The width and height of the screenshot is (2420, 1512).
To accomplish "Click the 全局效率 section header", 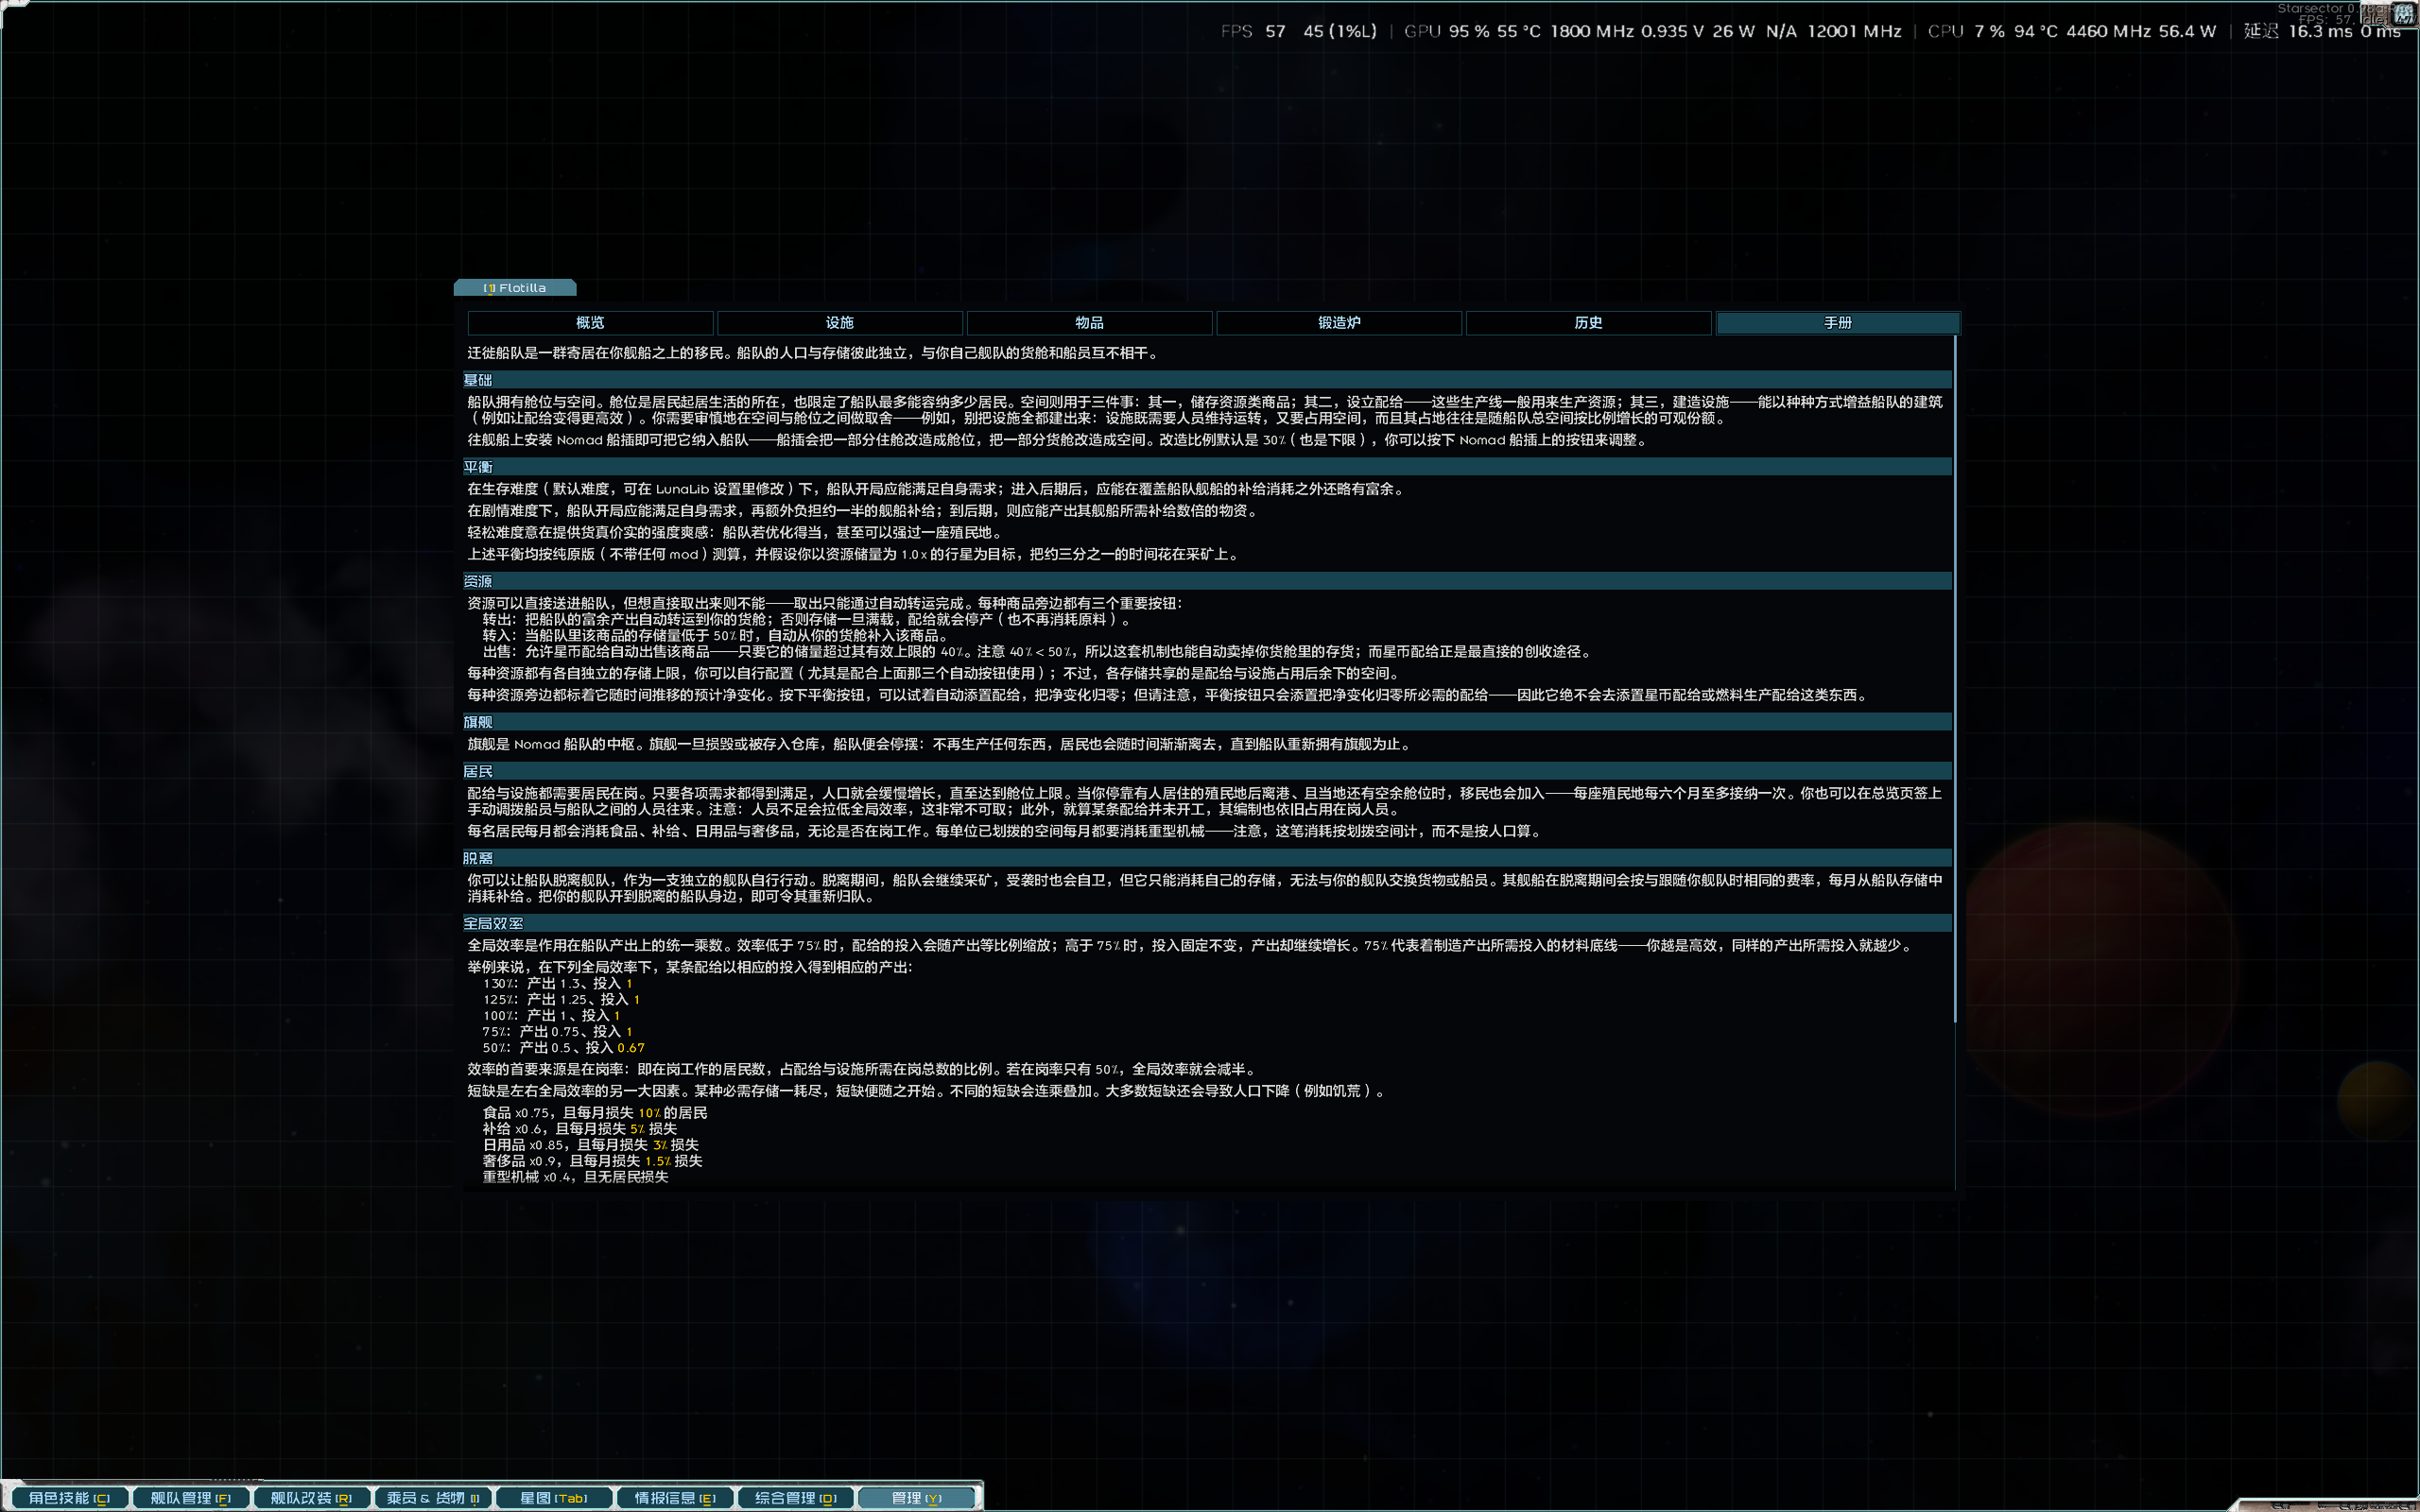I will 1207,923.
